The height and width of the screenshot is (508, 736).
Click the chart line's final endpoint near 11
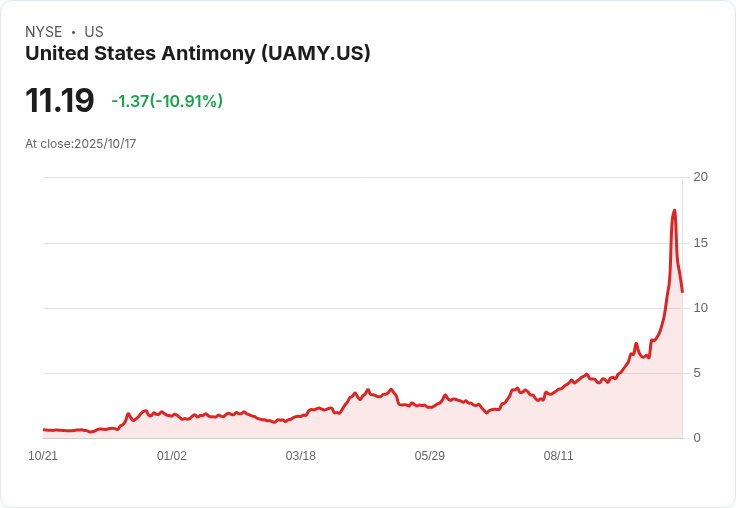point(682,292)
